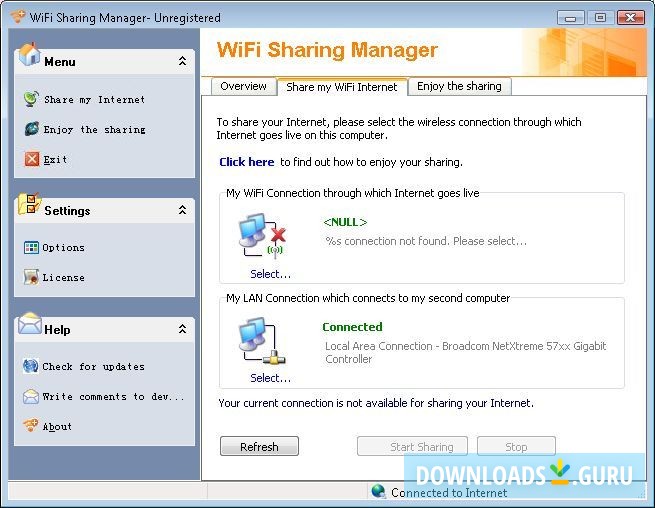
Task: Select the Share my WiFi Internet tab
Action: pyautogui.click(x=342, y=87)
